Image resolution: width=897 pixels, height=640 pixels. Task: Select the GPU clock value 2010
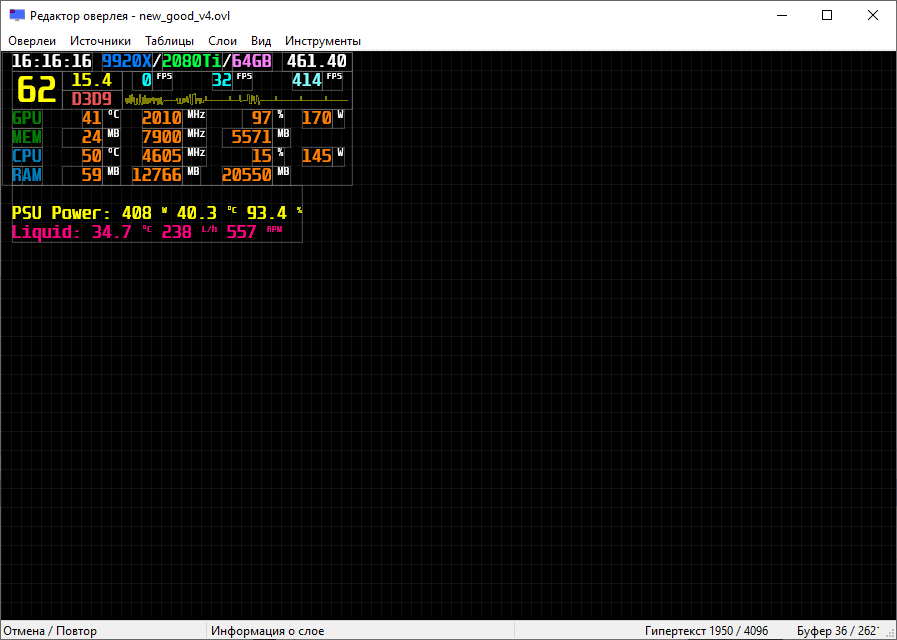162,118
